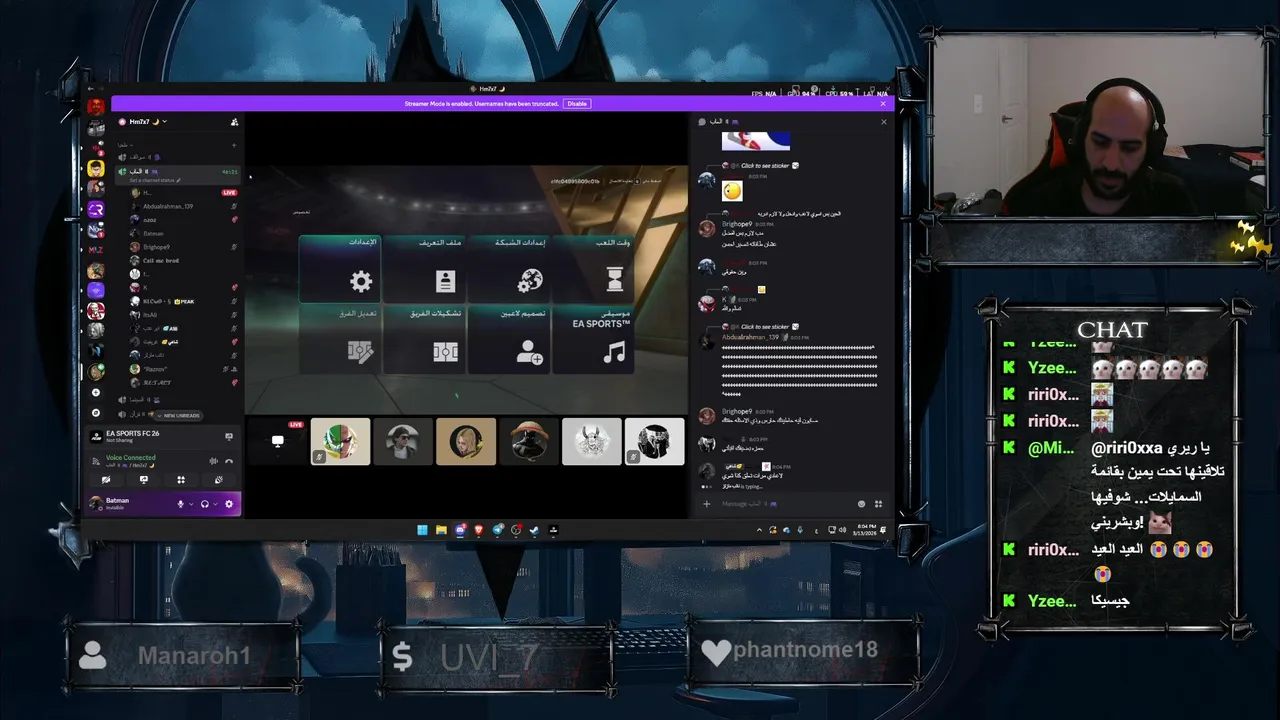Disconnect from the voice channel
Screen dimensions: 1280x720
229,461
